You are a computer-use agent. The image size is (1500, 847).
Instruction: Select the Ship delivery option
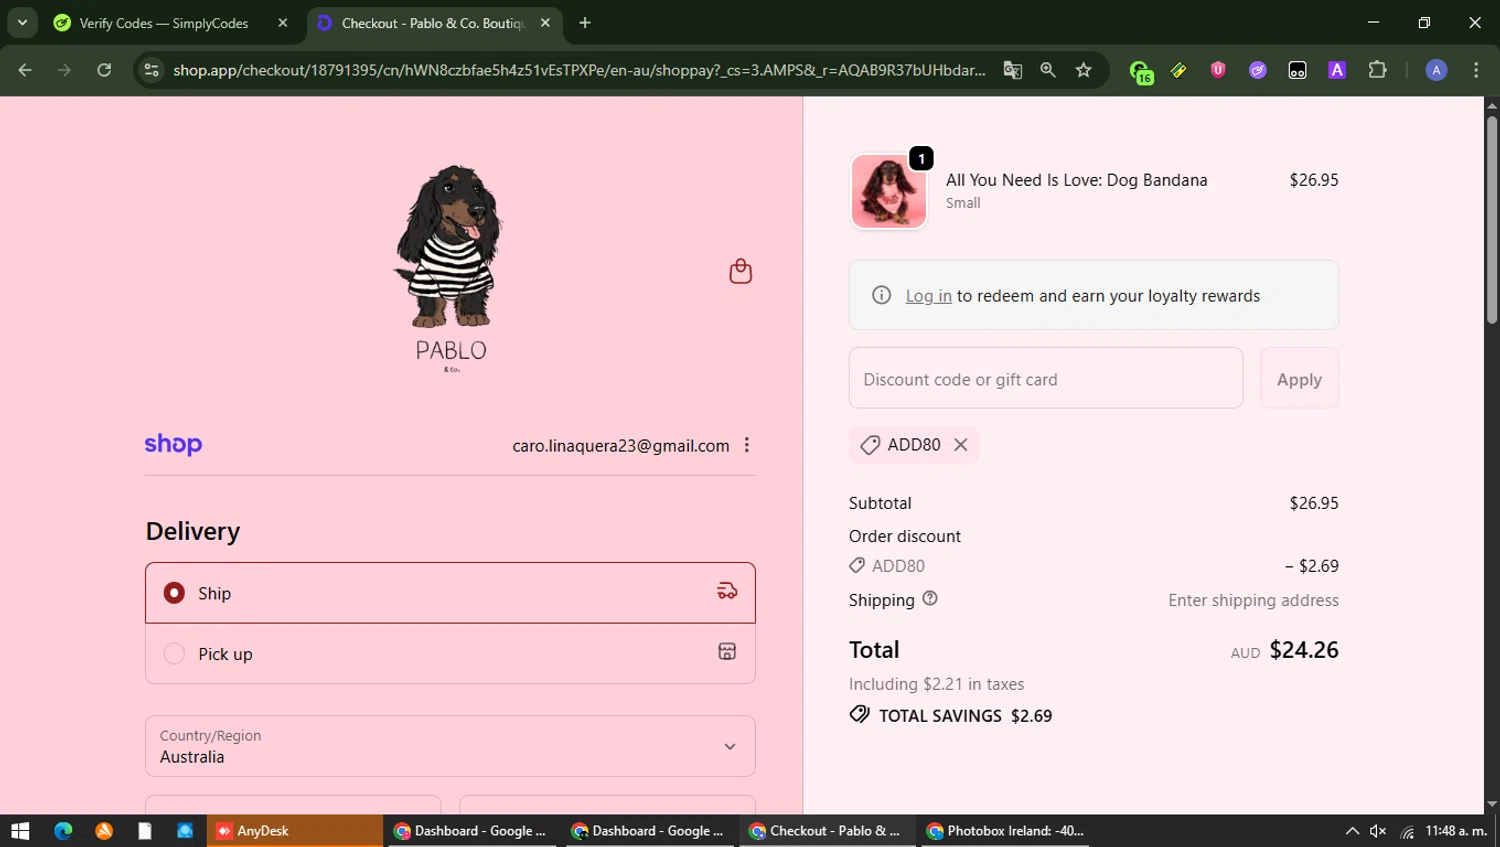pyautogui.click(x=450, y=593)
